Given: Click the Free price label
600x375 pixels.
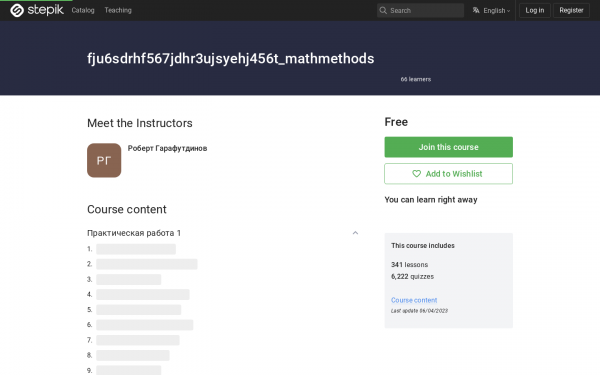Looking at the screenshot, I should point(396,122).
